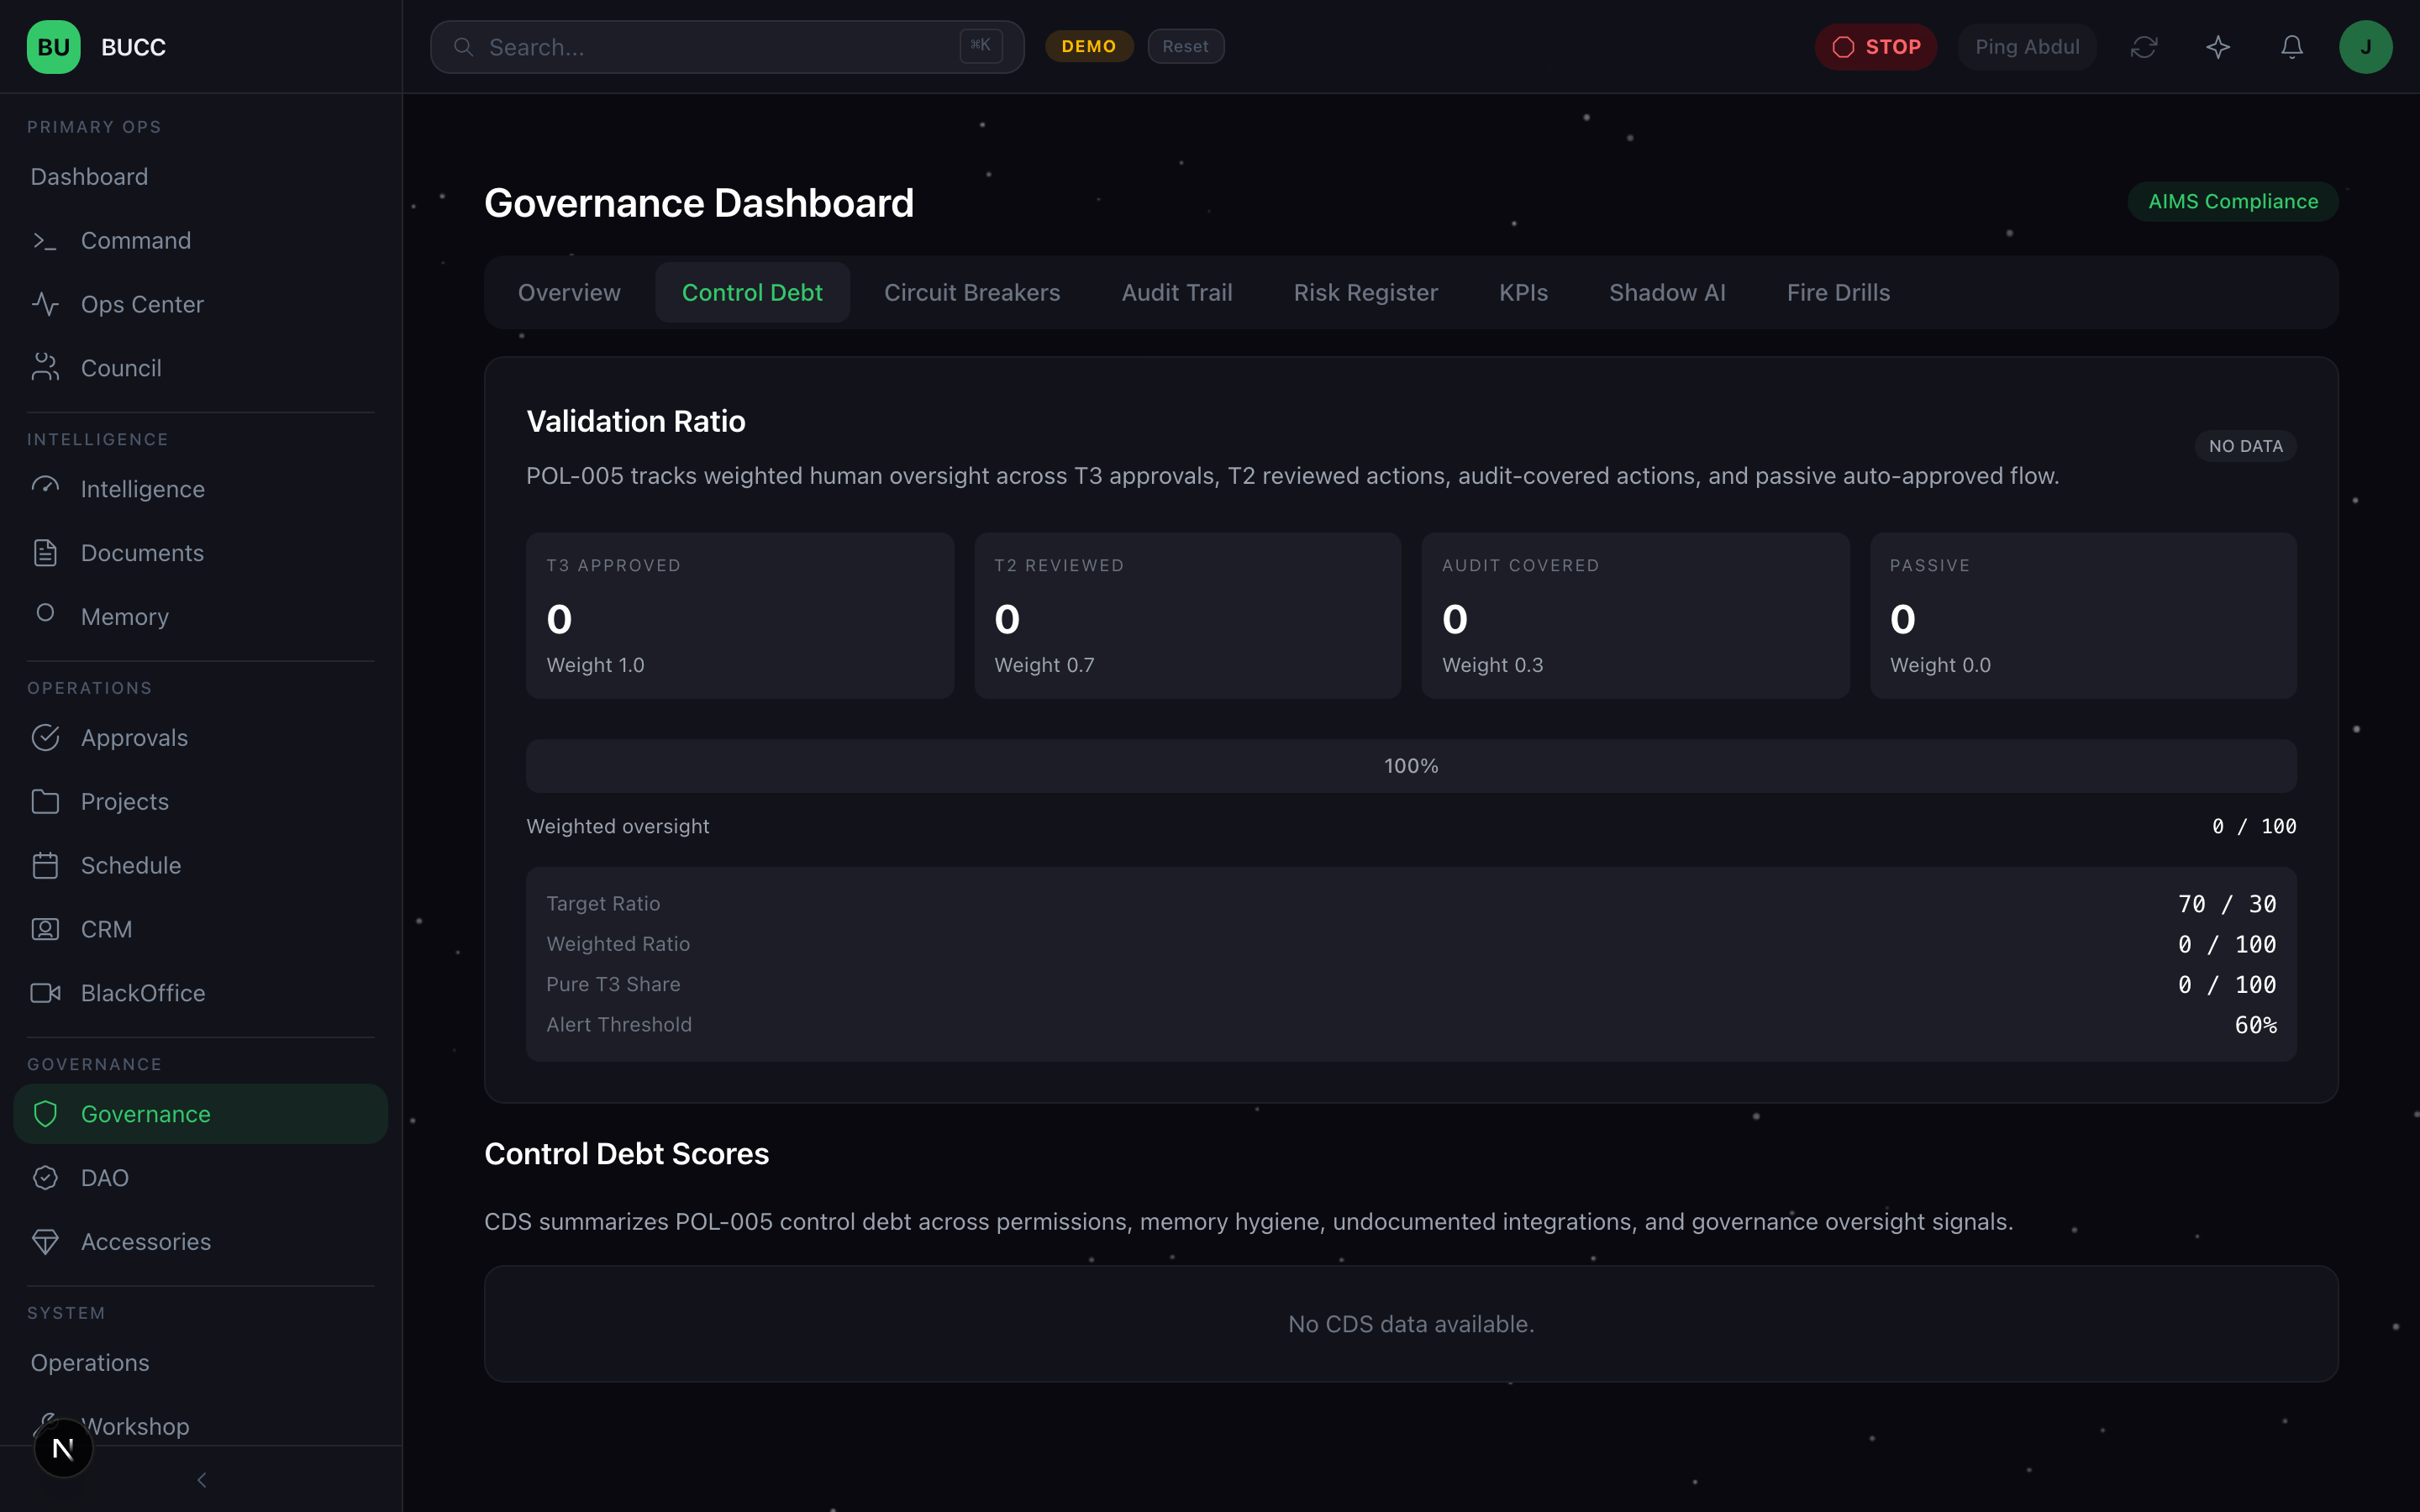Switch to the Audit Trail tab
The height and width of the screenshot is (1512, 2420).
(1177, 293)
